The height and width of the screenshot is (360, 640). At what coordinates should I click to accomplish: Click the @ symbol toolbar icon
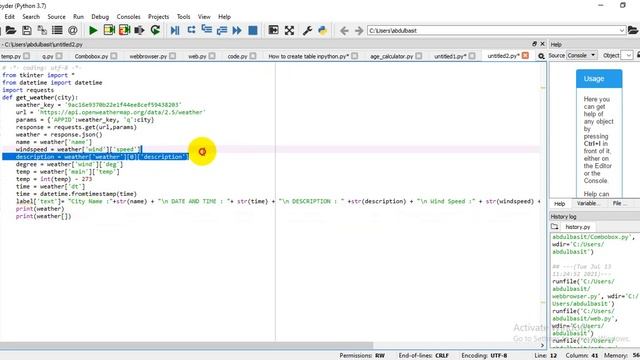[x=73, y=31]
